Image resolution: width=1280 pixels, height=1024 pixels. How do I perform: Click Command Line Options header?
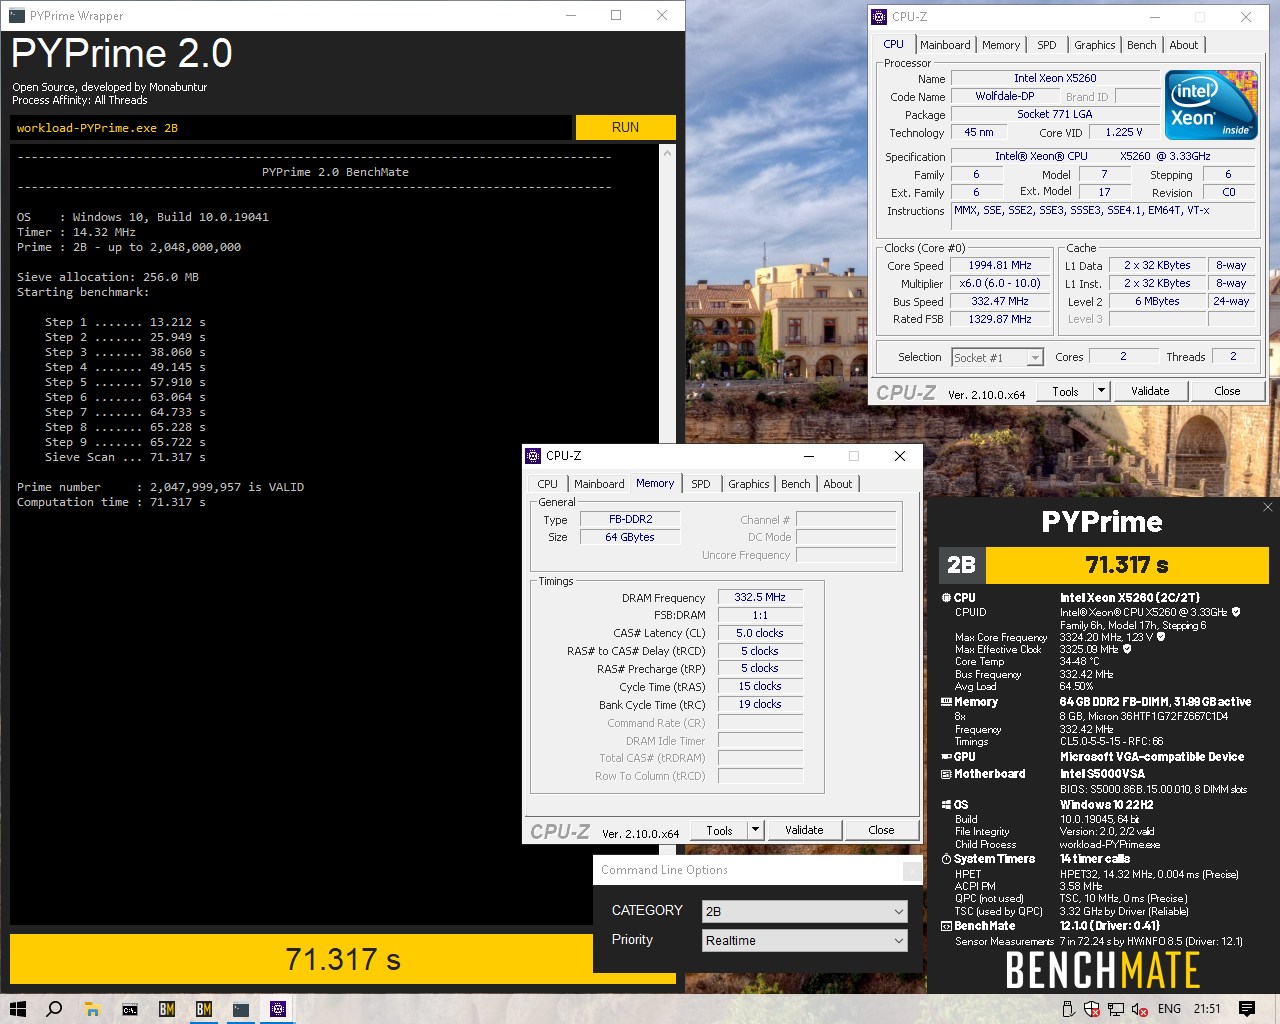[665, 870]
